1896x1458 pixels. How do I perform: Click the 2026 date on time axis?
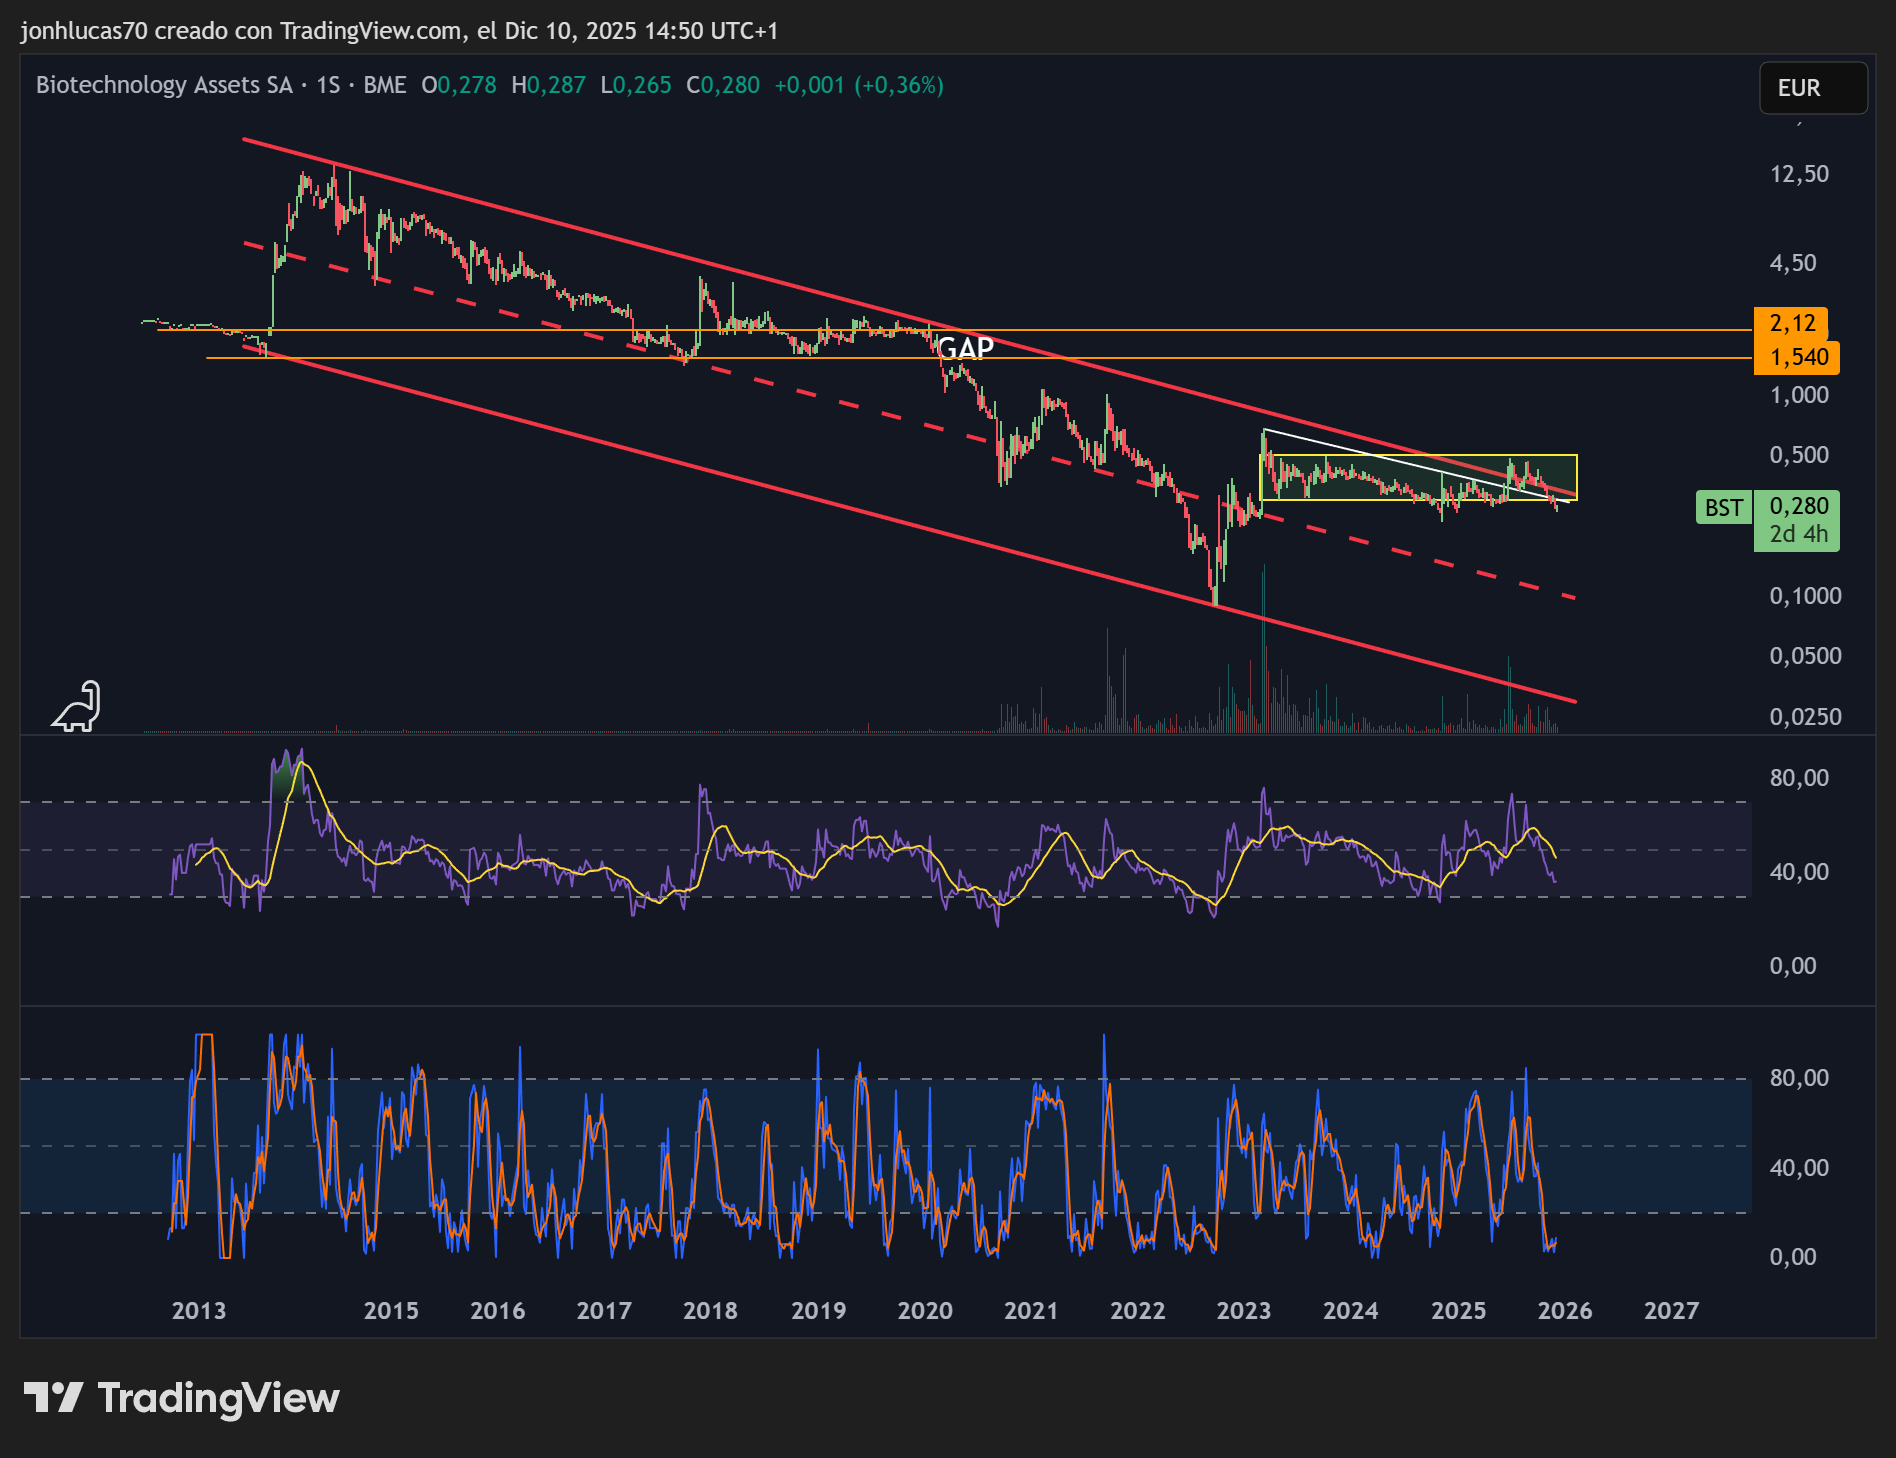(1565, 1311)
